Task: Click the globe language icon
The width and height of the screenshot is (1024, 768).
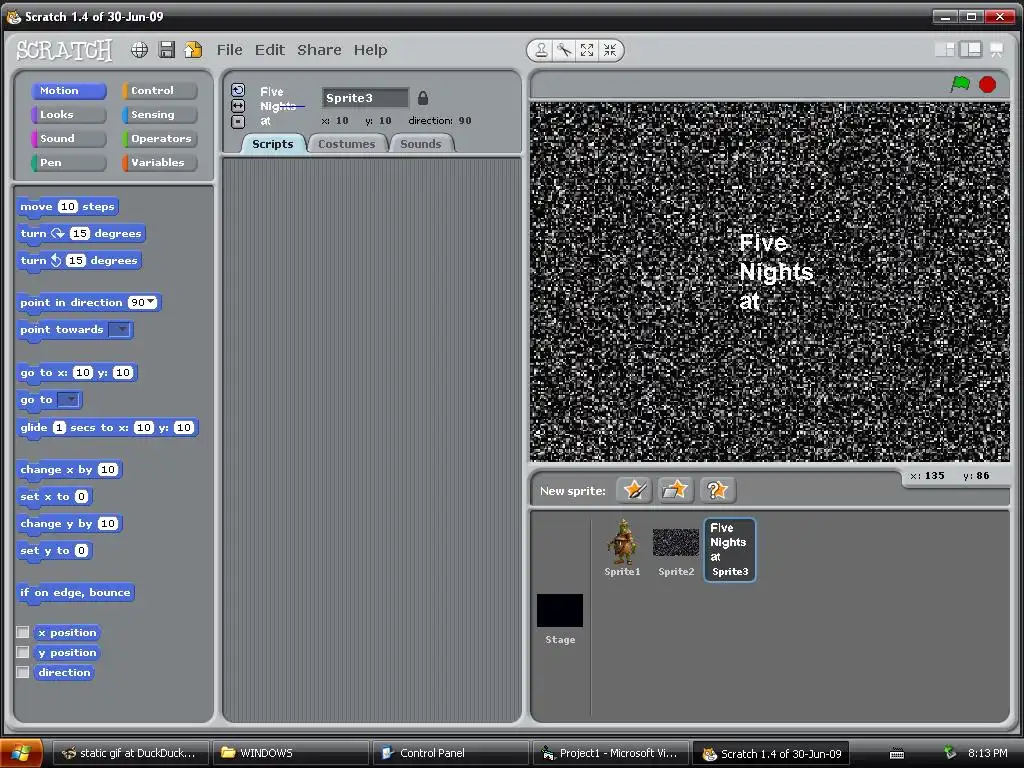Action: click(x=139, y=50)
